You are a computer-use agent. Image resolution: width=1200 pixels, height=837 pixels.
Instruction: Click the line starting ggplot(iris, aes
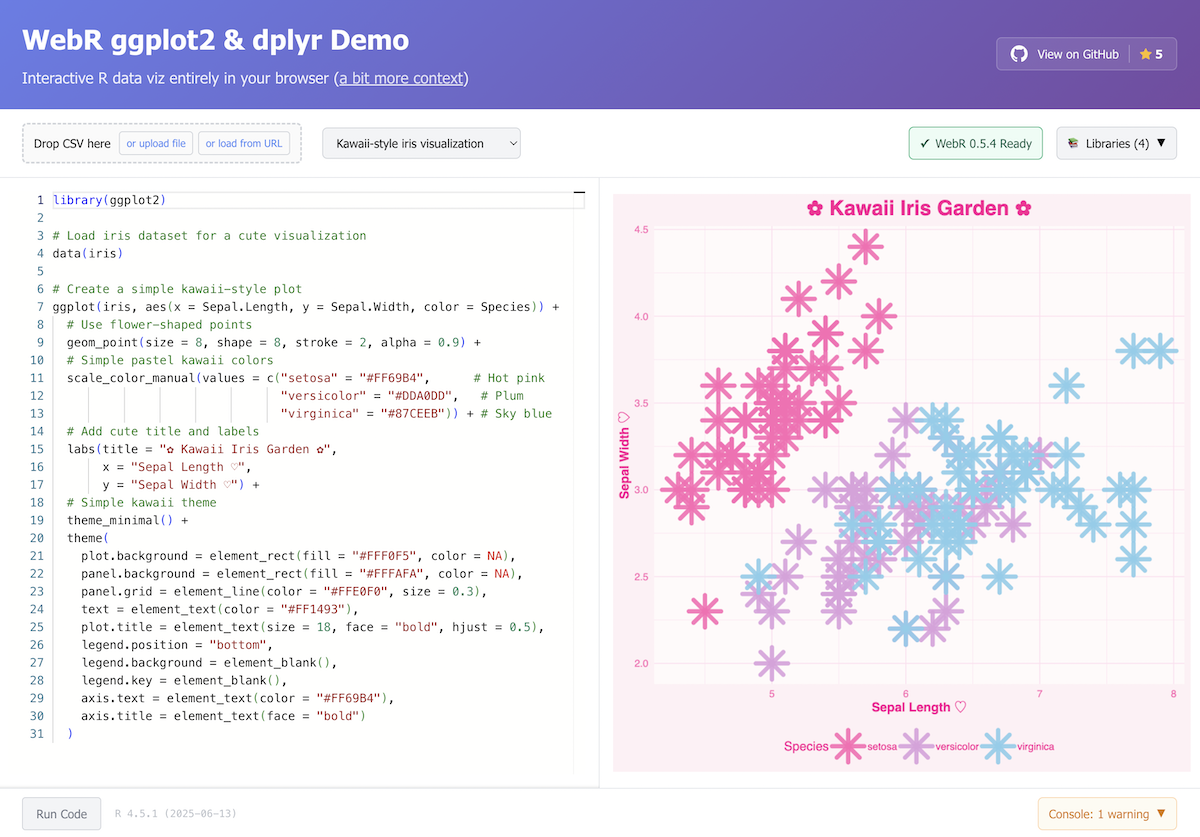click(x=306, y=307)
